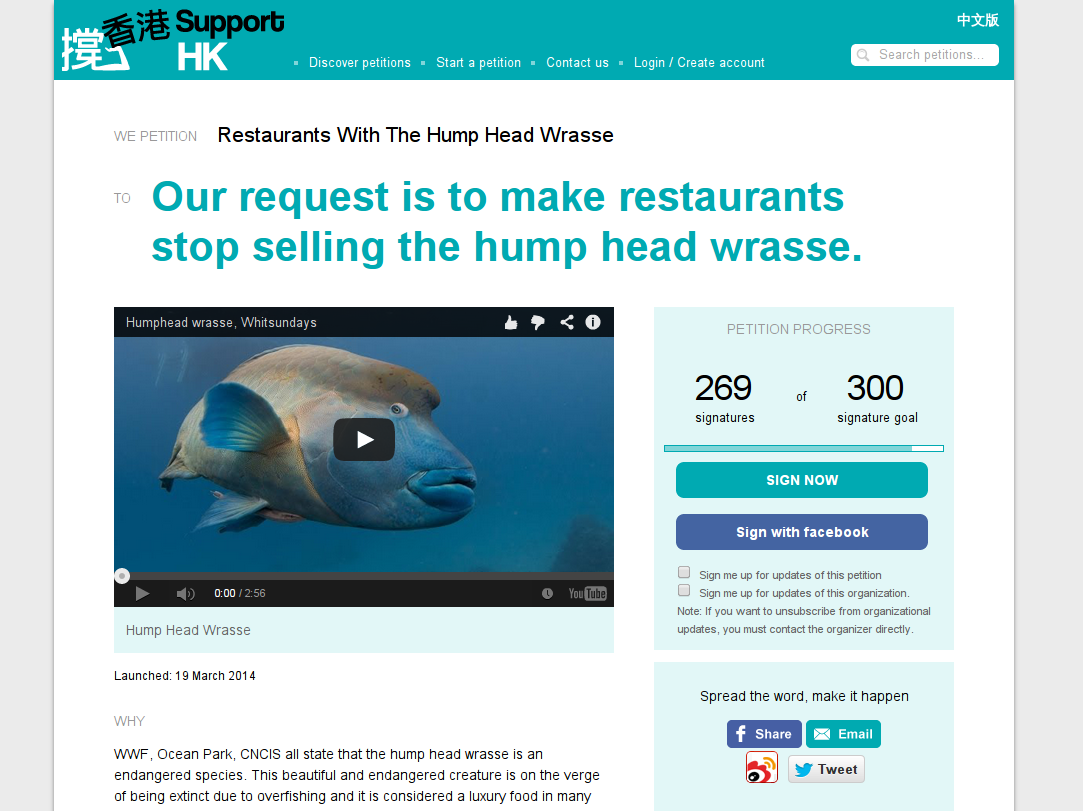Click the Search petitions input field
Screen dimensions: 1083x811
pos(925,55)
